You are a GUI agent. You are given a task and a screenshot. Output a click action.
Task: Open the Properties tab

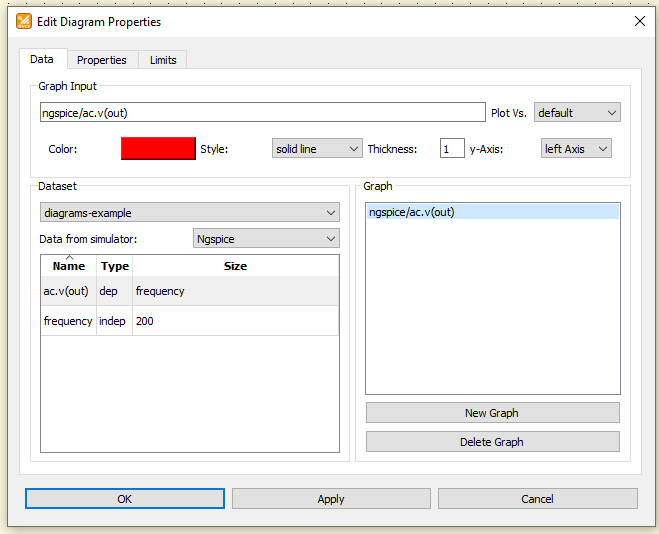[x=102, y=60]
